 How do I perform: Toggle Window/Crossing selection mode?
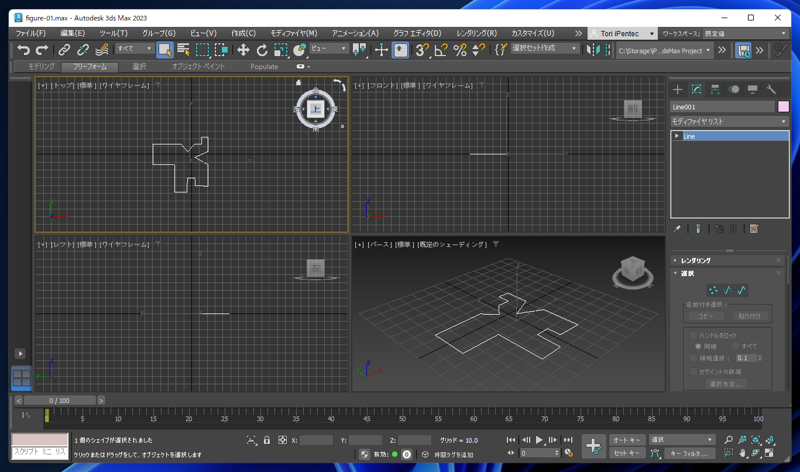[221, 49]
